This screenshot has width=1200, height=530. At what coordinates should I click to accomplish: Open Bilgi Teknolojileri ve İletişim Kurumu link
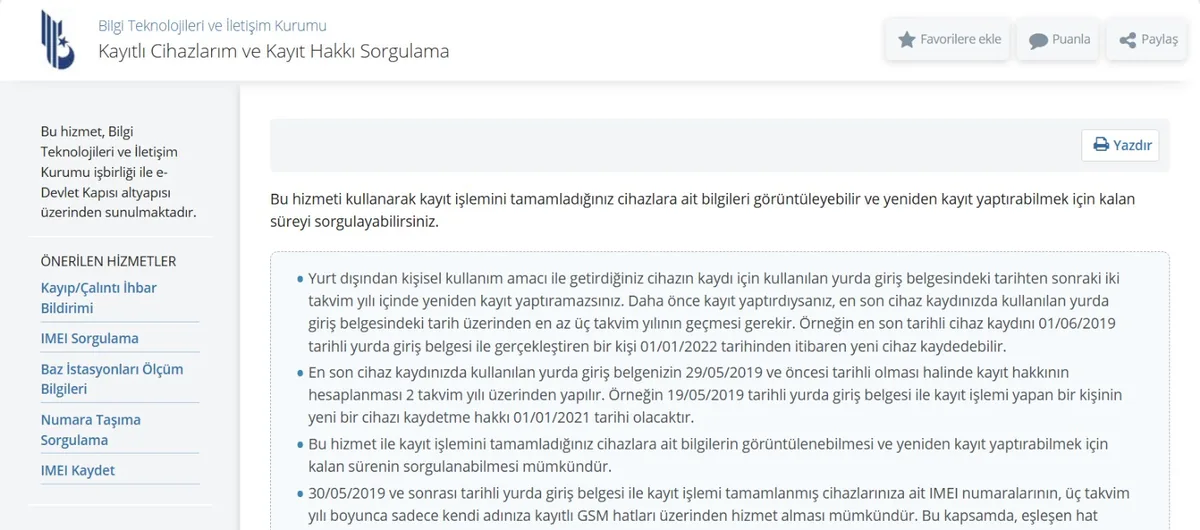212,26
